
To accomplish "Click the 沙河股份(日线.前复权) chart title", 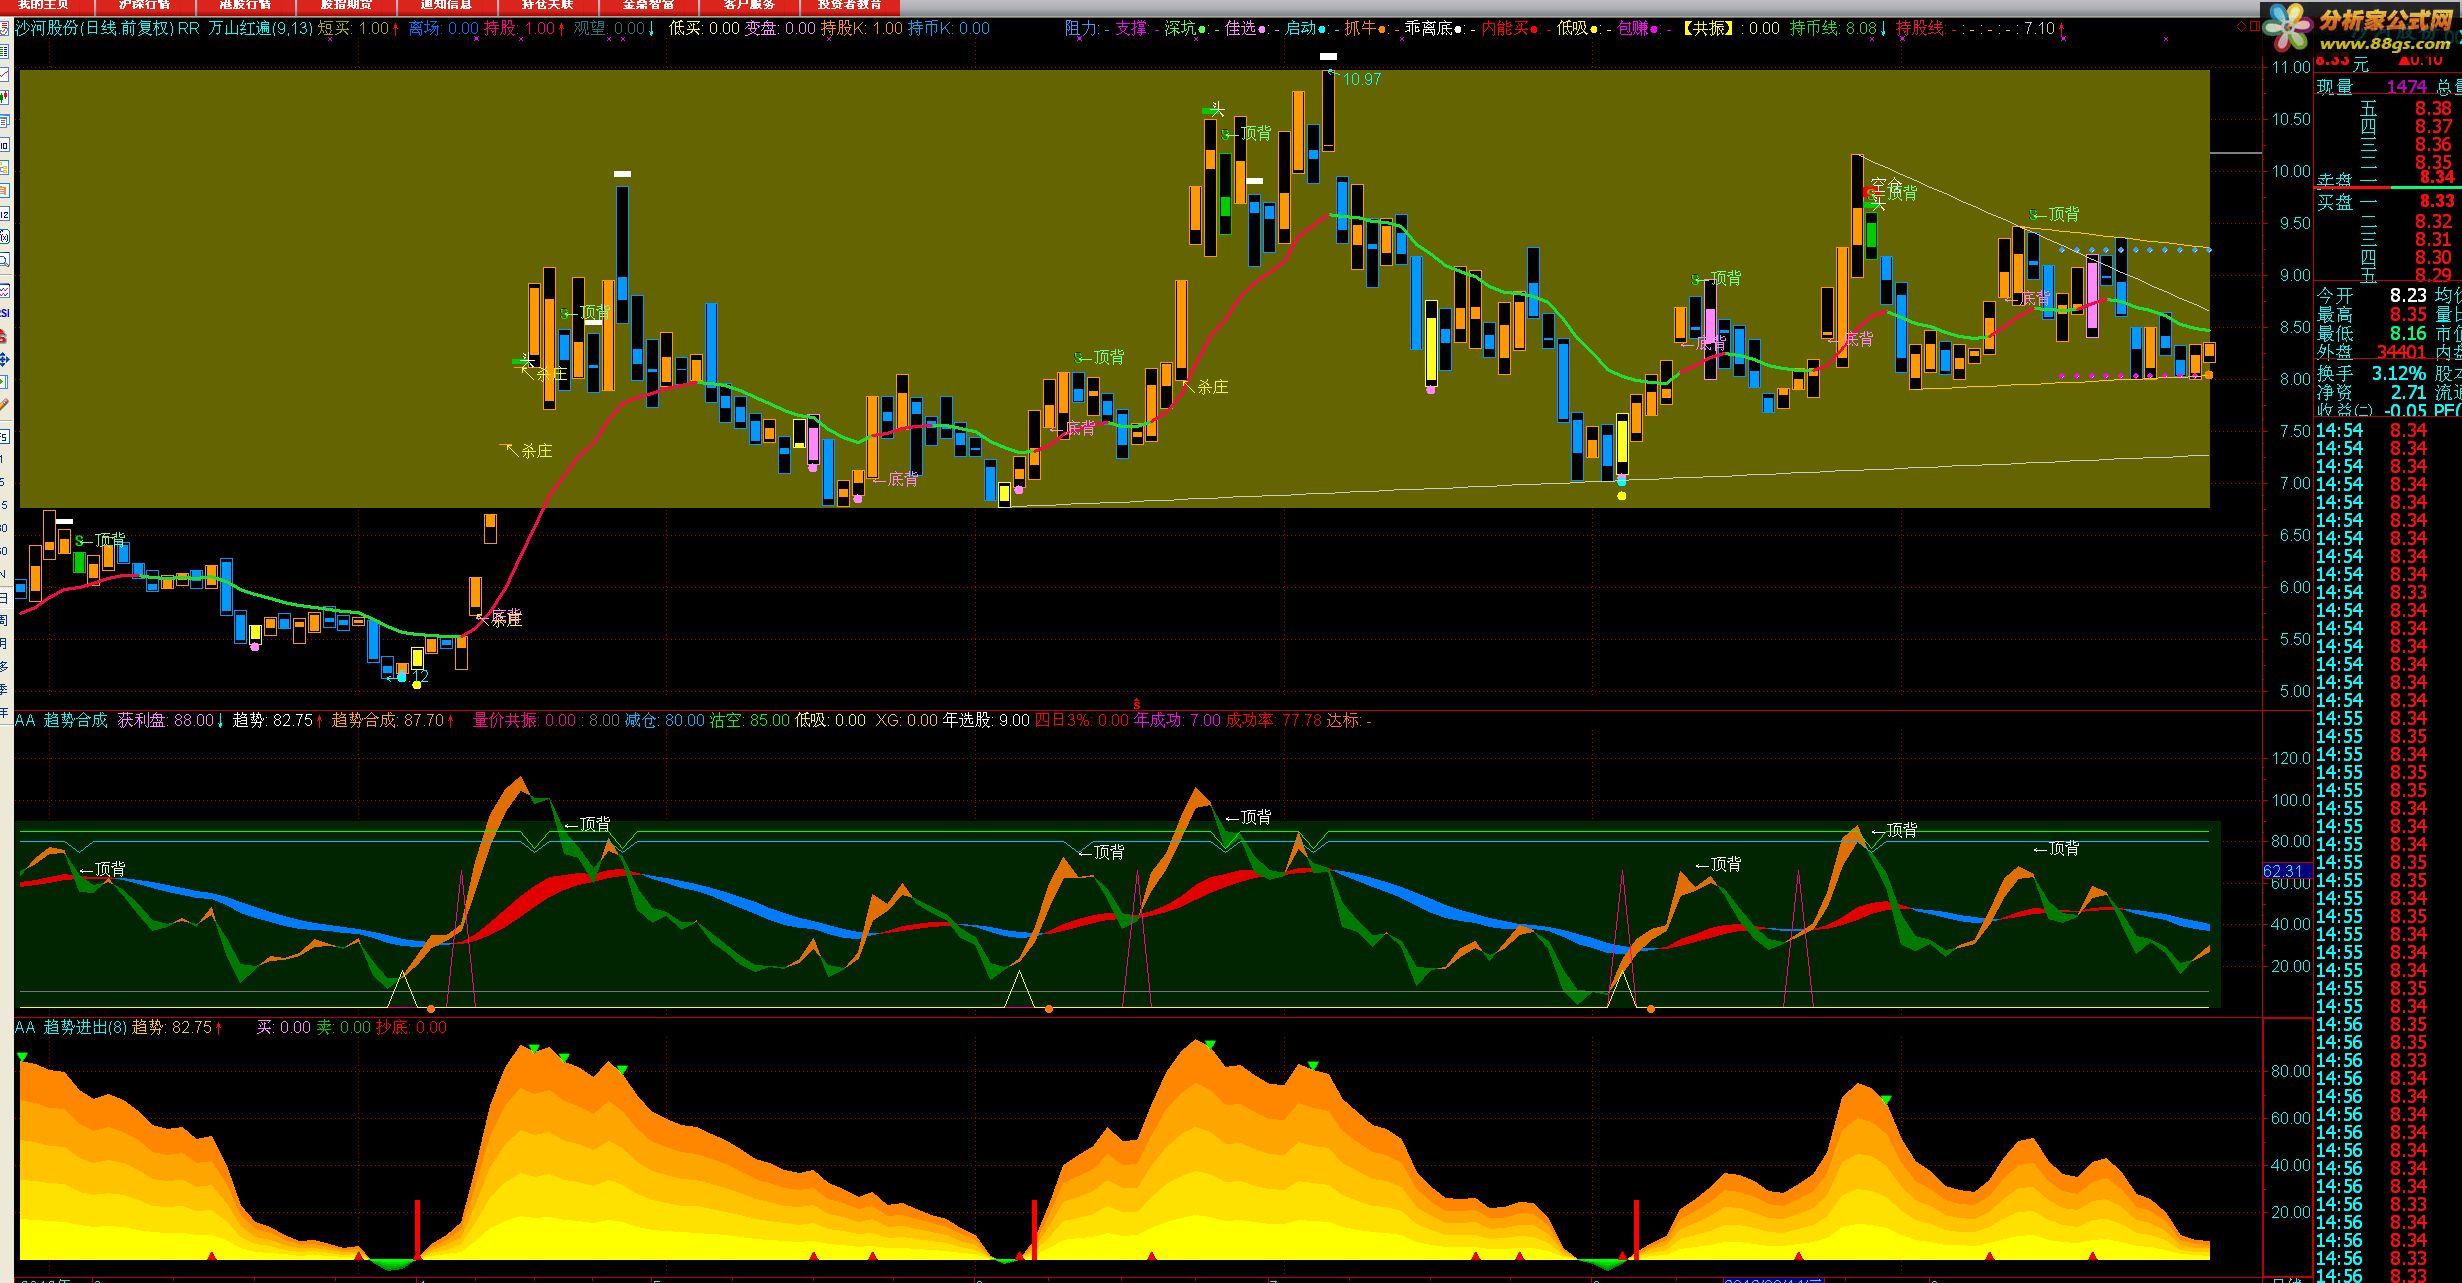I will click(x=95, y=28).
